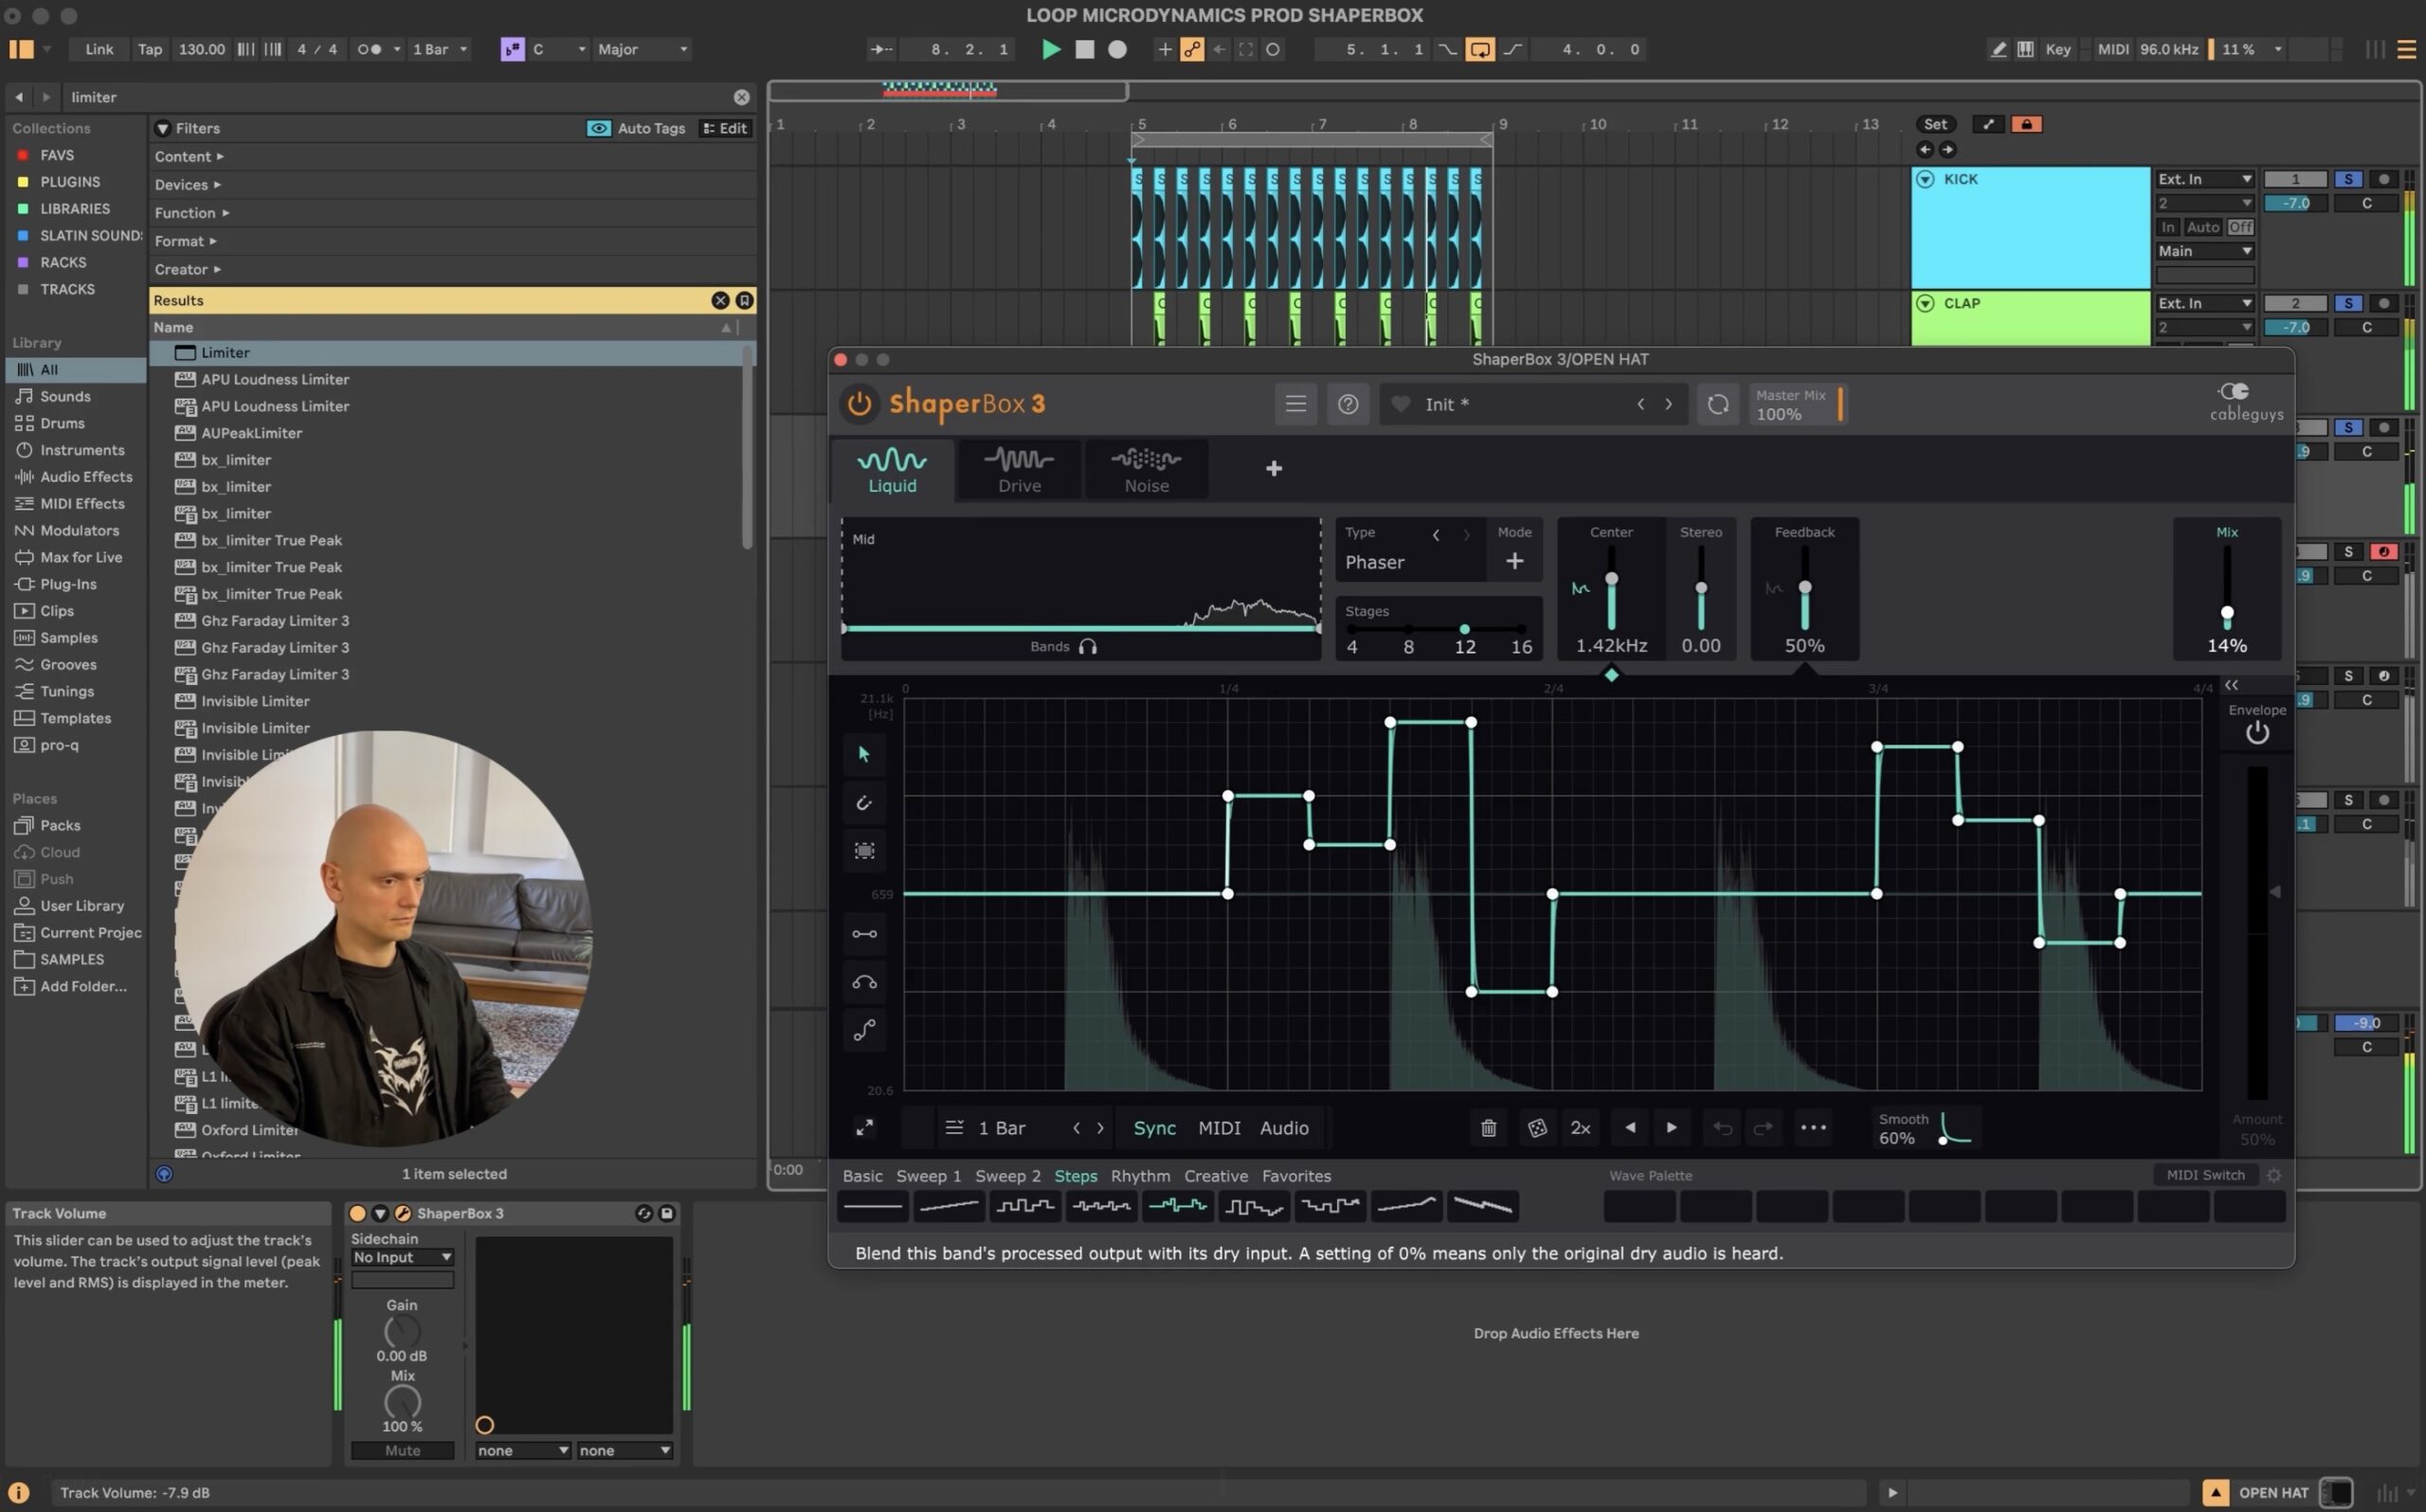
Task: Adjust the Mix slider at 14%
Action: (x=2226, y=613)
